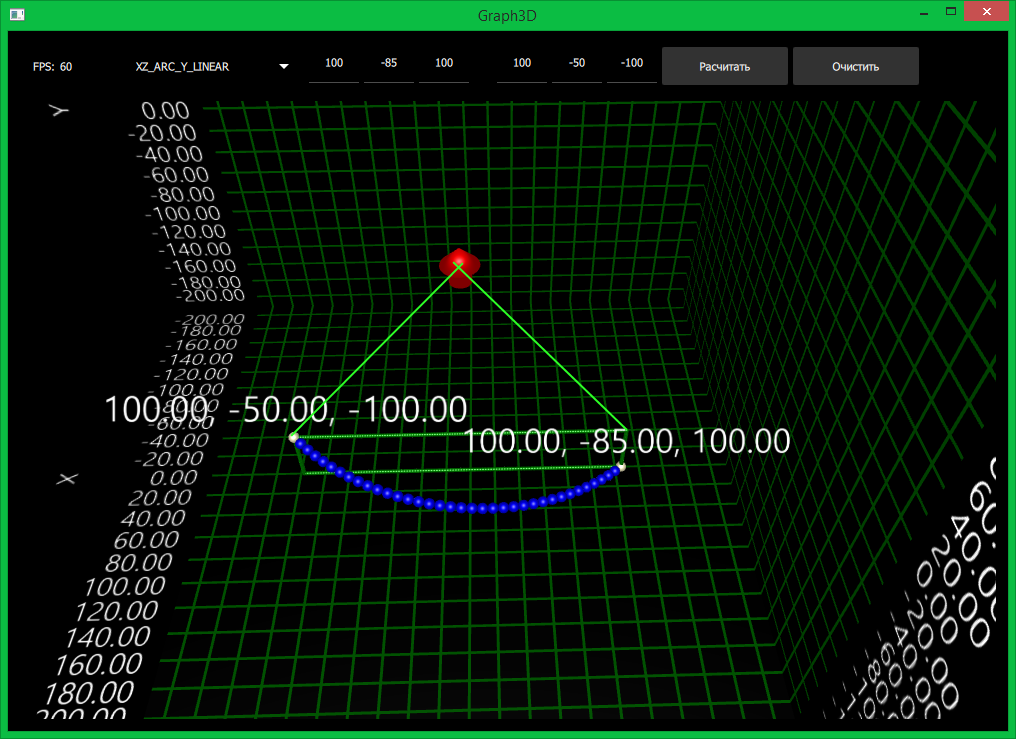Image resolution: width=1016 pixels, height=739 pixels.
Task: Close the Graph3D window
Action: [x=986, y=11]
